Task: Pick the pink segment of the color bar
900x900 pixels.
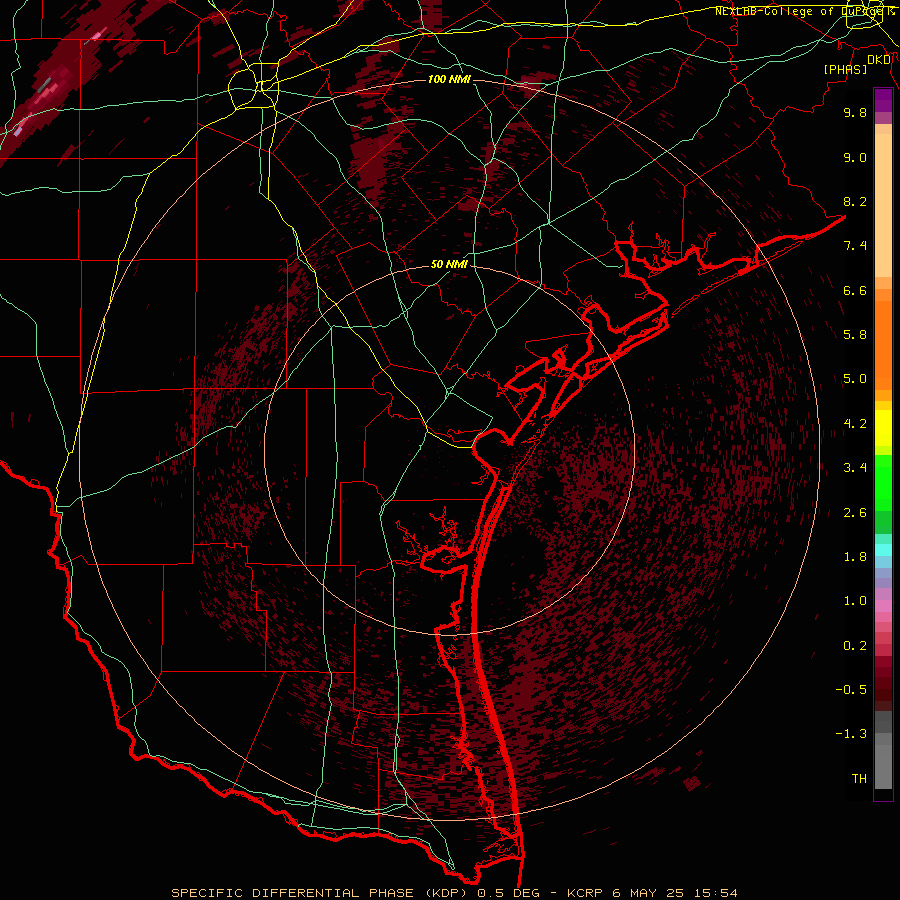Action: coord(883,606)
